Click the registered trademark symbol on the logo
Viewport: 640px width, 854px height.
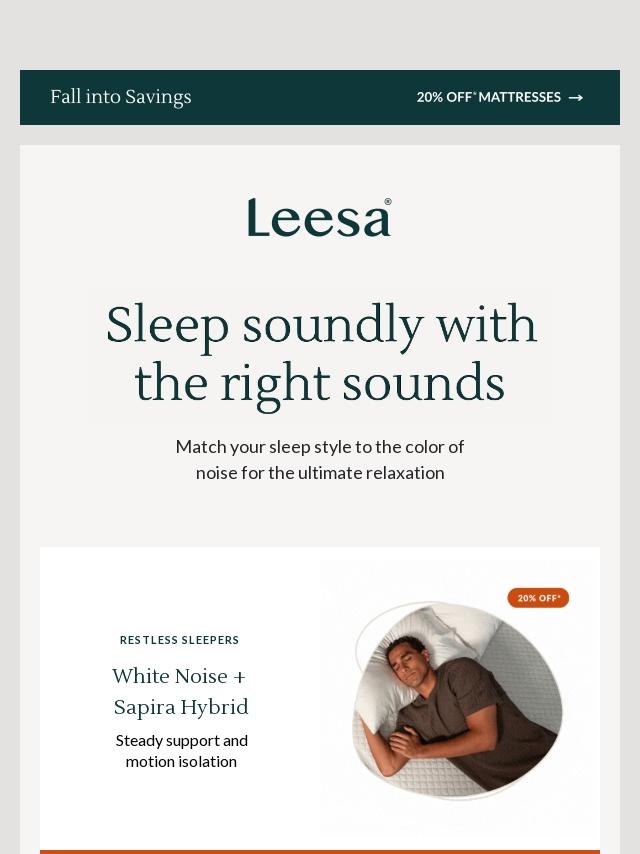coord(388,202)
